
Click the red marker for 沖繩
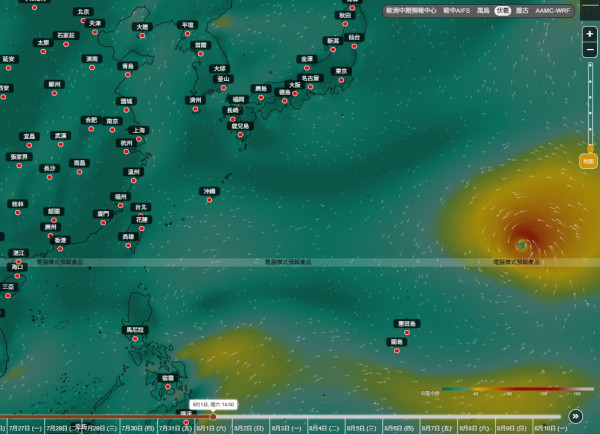click(x=209, y=200)
